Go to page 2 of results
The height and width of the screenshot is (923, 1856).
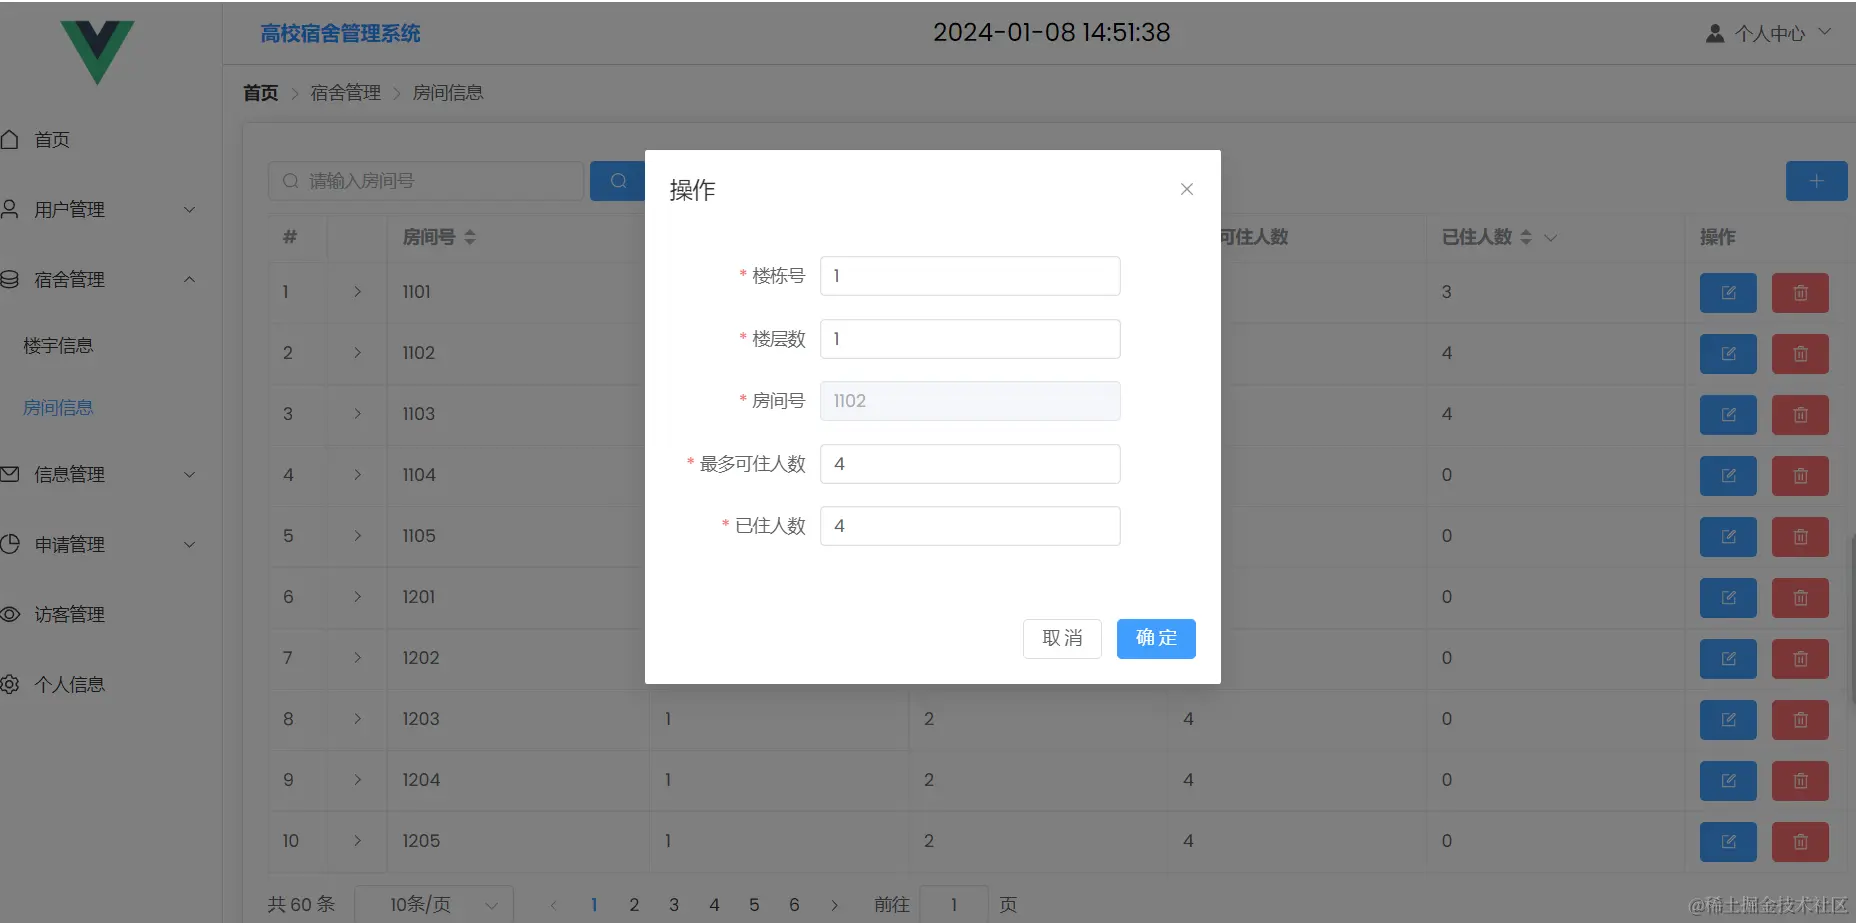[x=634, y=905]
